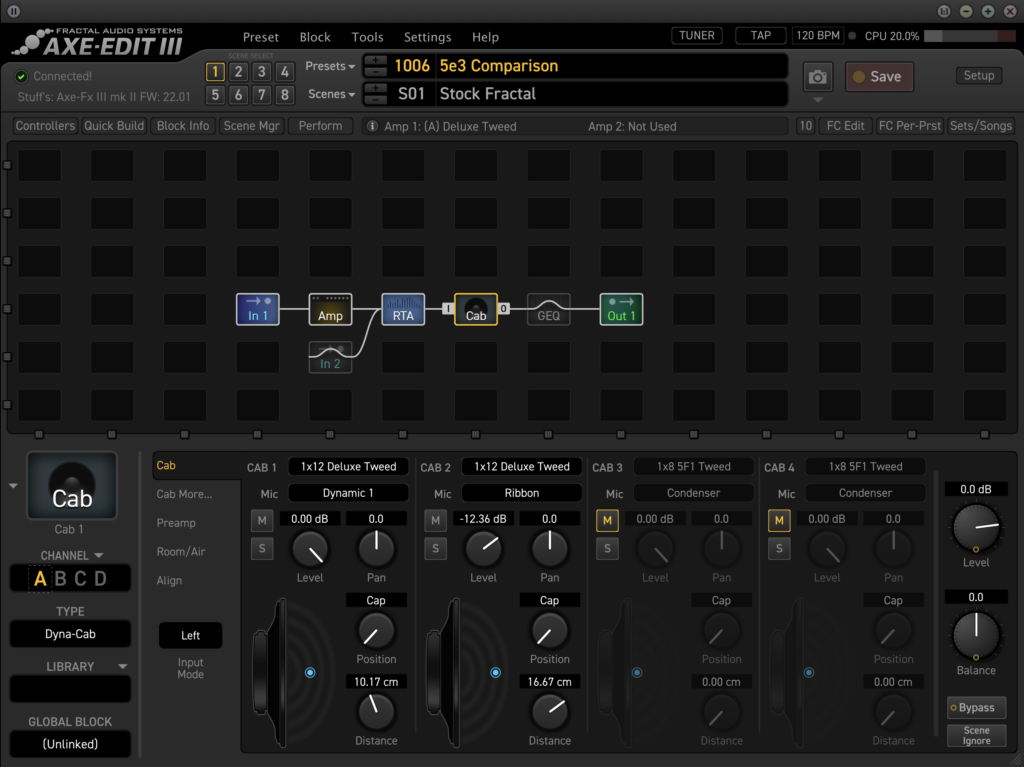This screenshot has width=1024, height=767.
Task: Click the master Balance knob
Action: coord(976,636)
